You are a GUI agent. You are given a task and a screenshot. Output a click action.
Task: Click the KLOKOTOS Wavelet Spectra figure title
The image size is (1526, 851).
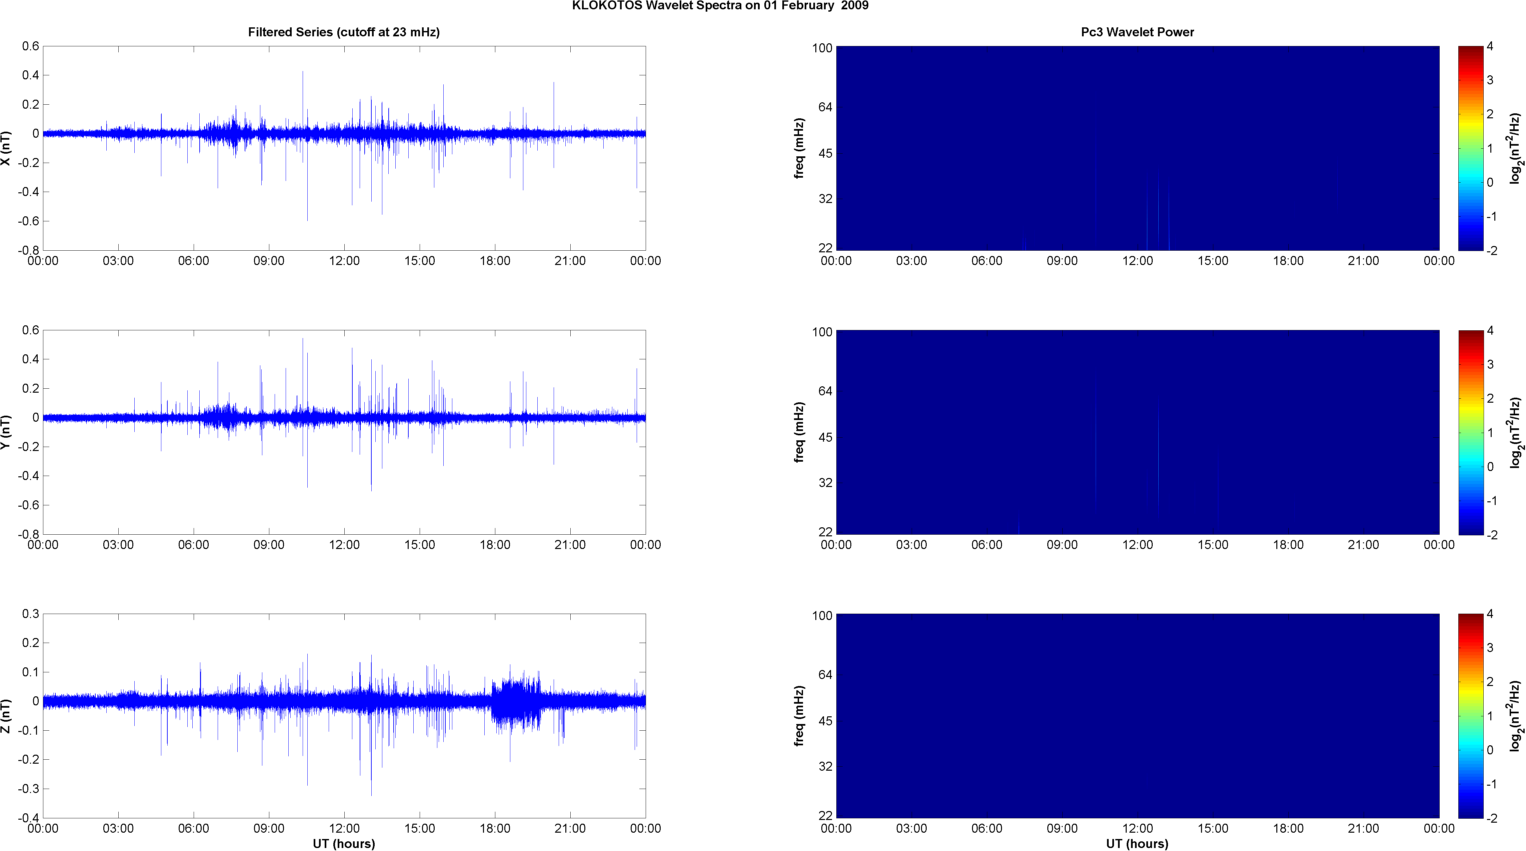(720, 6)
